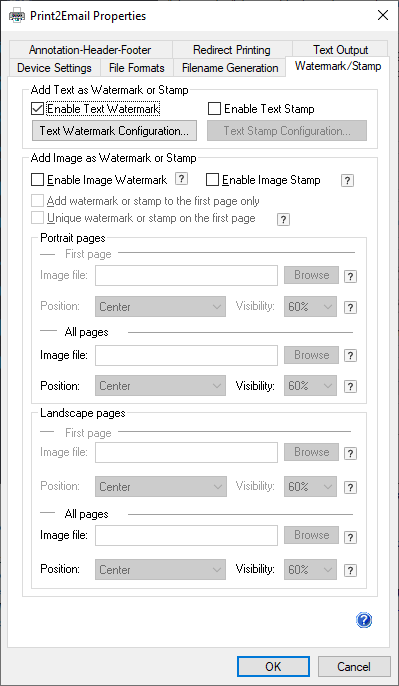399x686 pixels.
Task: Open the Annotation-Header-Footer tab
Action: coord(90,50)
